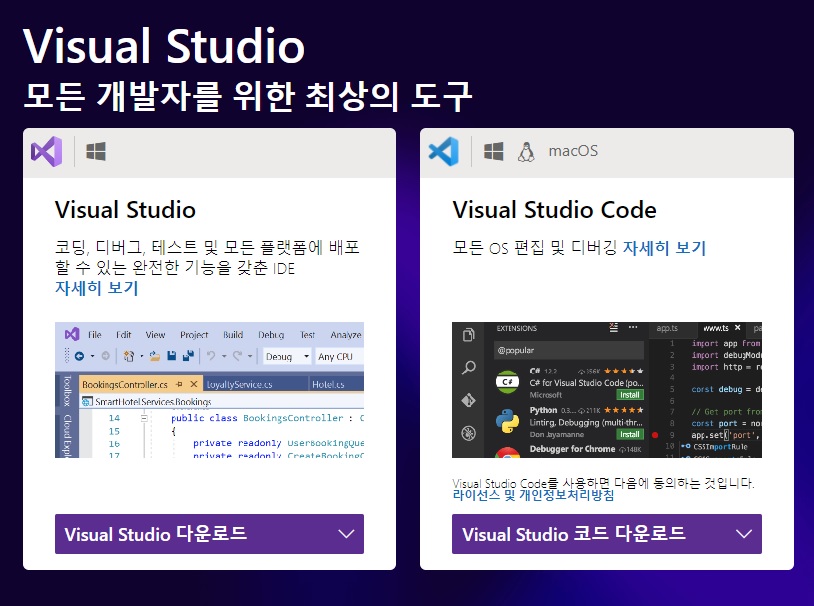Click the 모든 개발자를 위한 최상의 도구 subtitle
814x606 pixels.
248,97
